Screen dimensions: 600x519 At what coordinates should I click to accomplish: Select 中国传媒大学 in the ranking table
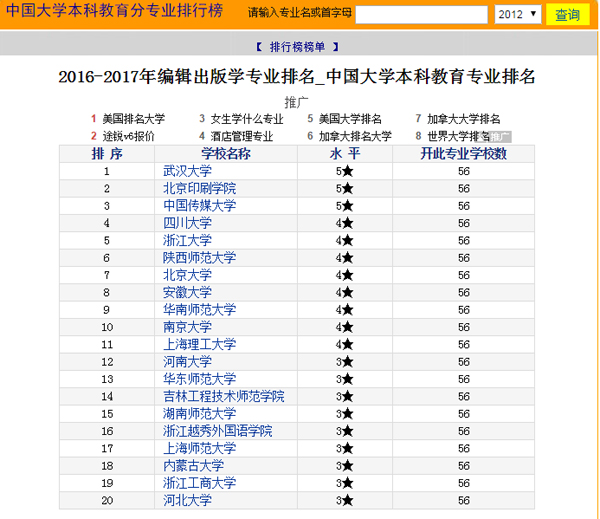[x=199, y=205]
